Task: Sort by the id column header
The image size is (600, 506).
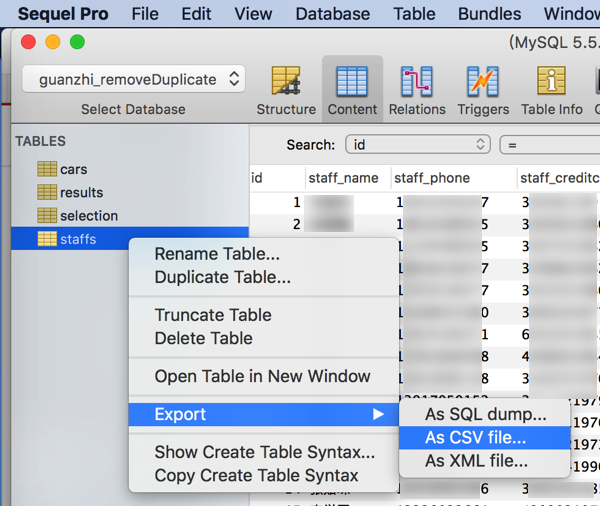Action: click(x=277, y=178)
